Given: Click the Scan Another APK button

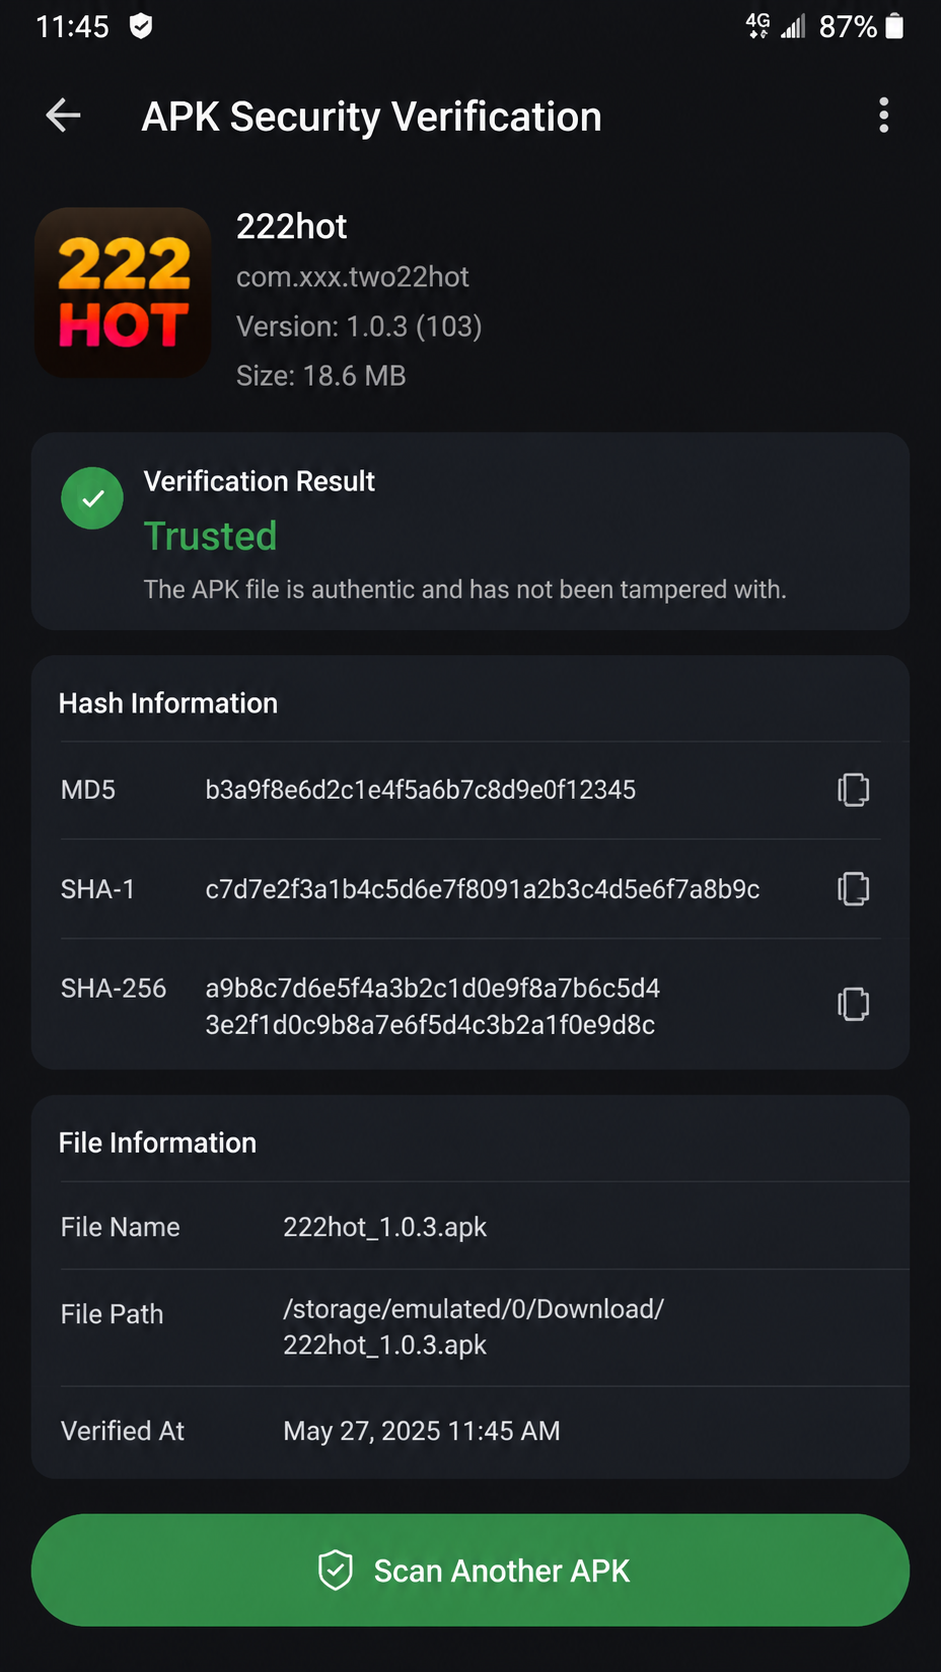Looking at the screenshot, I should (x=470, y=1570).
